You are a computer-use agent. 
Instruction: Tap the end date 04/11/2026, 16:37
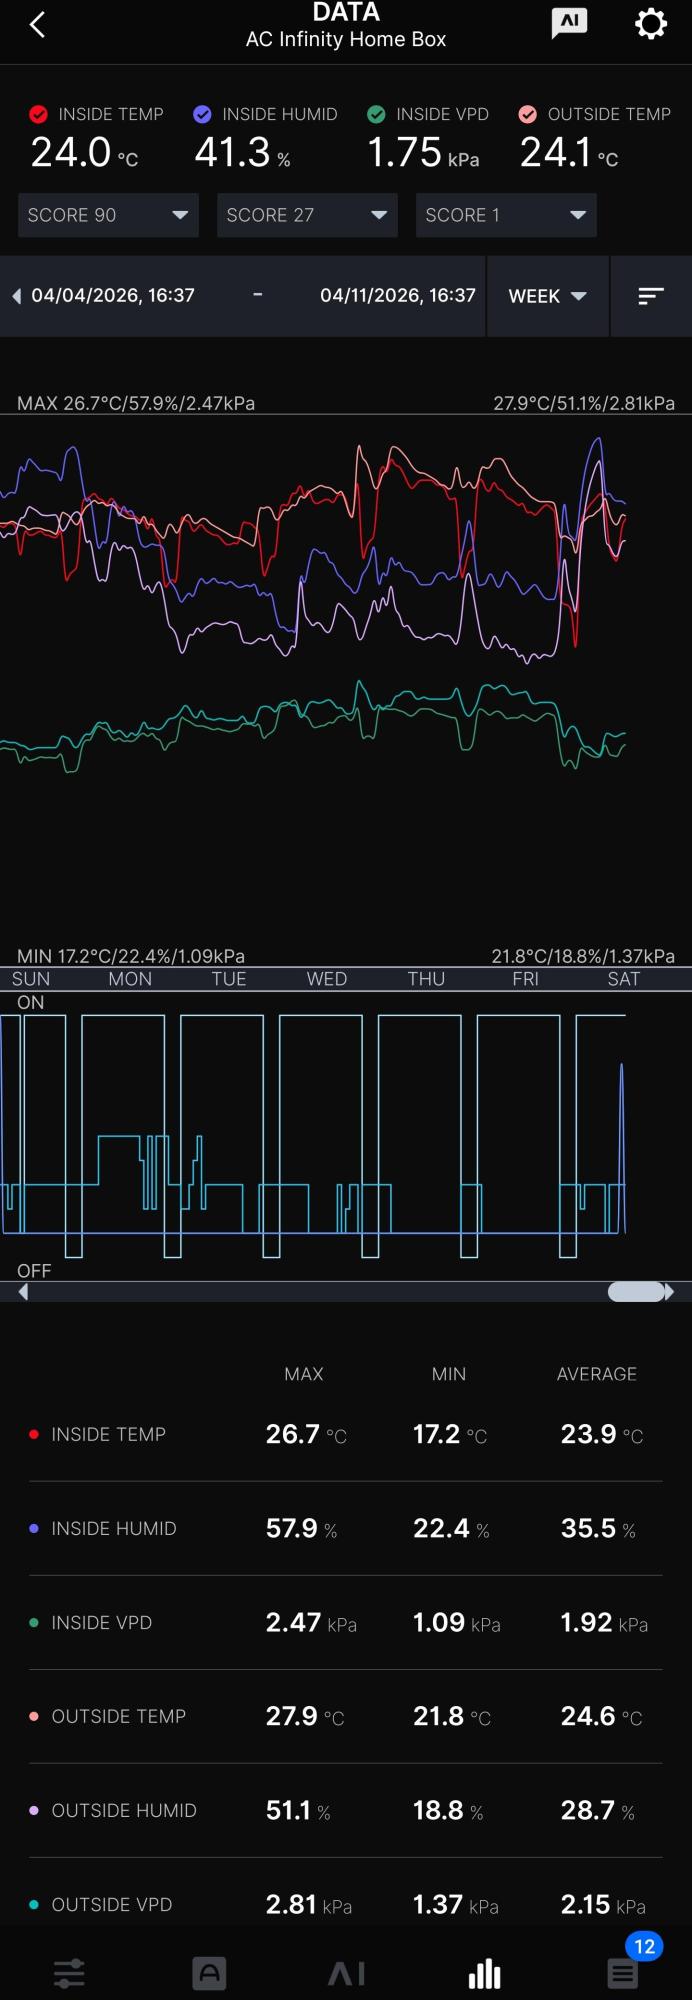(398, 295)
